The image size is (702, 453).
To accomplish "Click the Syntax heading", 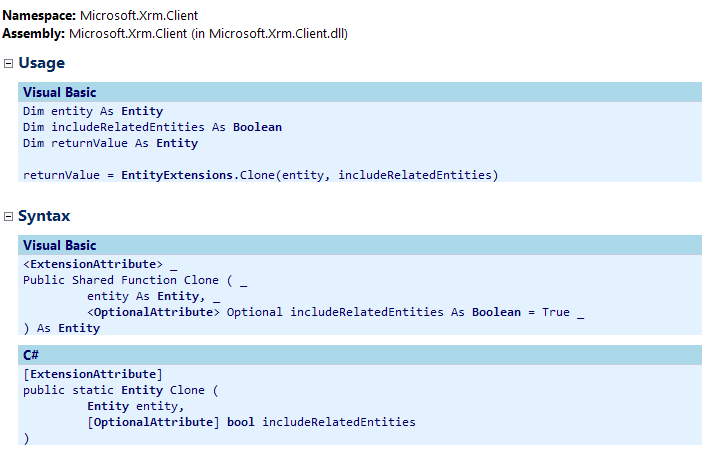I will [44, 216].
